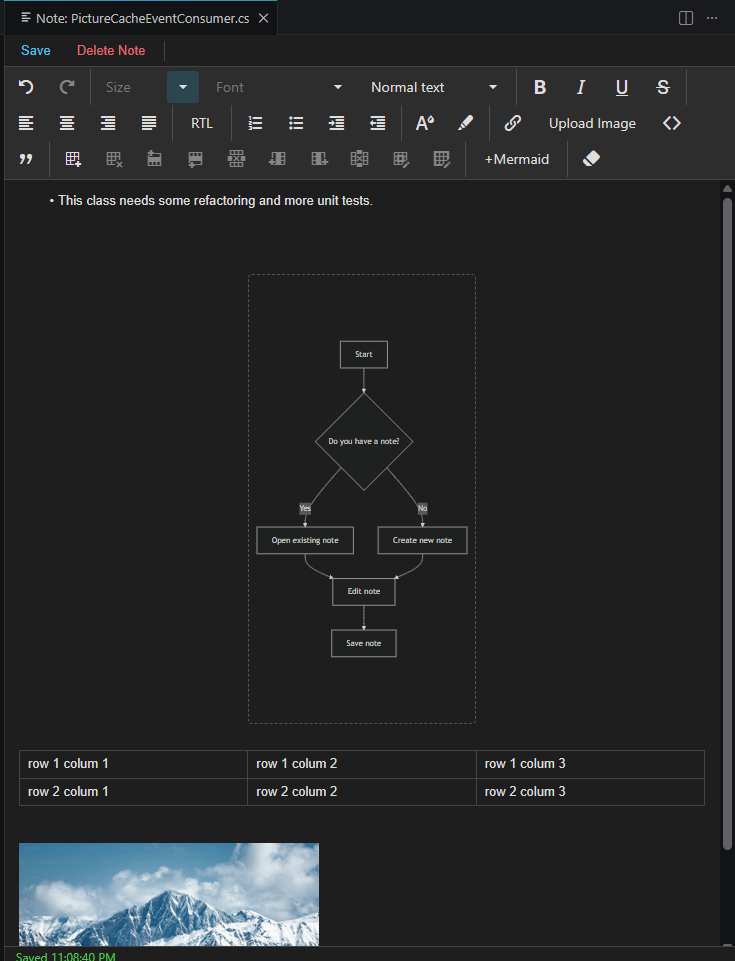Image resolution: width=735 pixels, height=961 pixels.
Task: Click the 'Open existing note' box
Action: (x=305, y=540)
